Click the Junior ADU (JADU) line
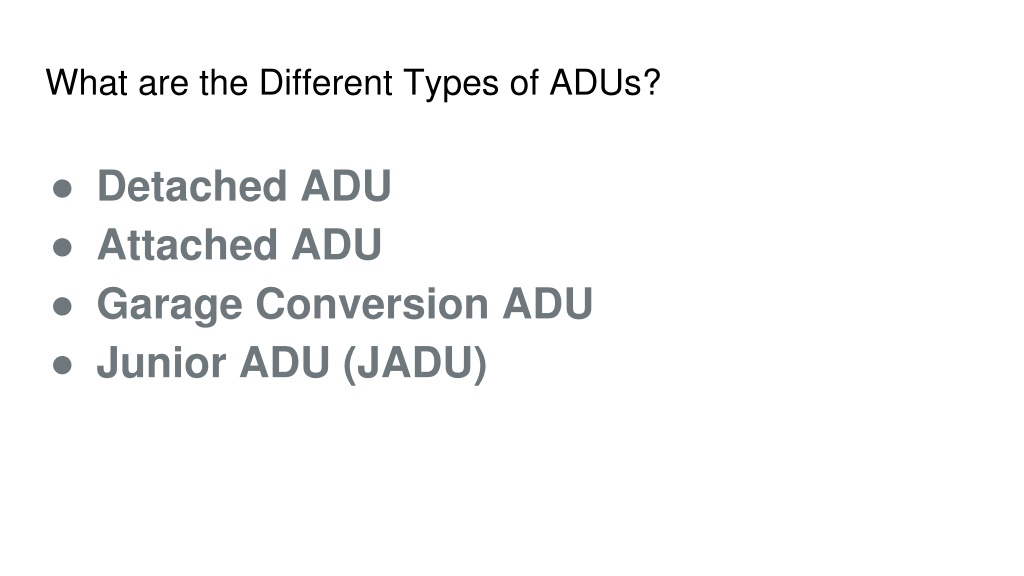The height and width of the screenshot is (576, 1024). pyautogui.click(x=292, y=364)
